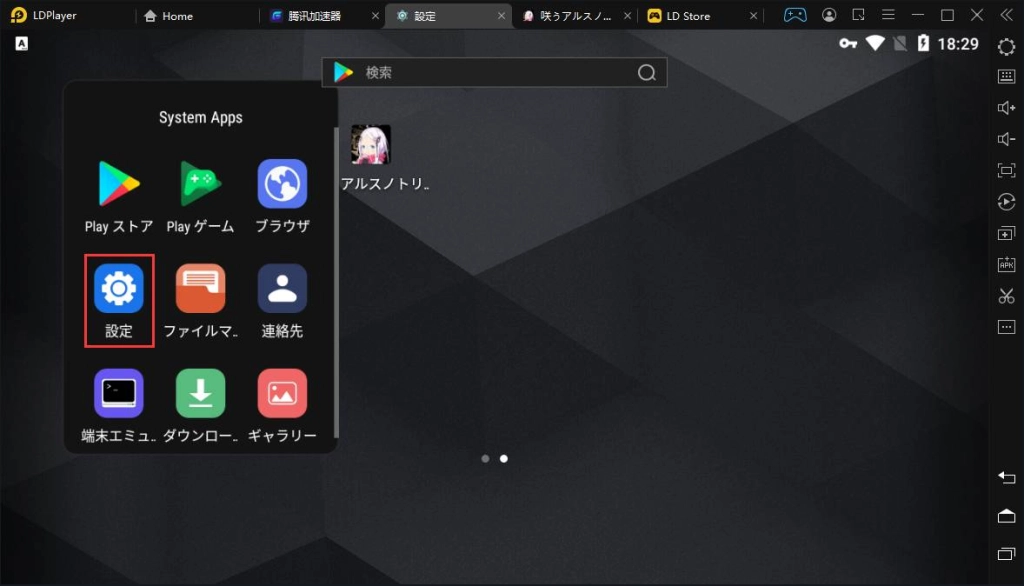Click the Google Play logo in search bar
Image resolution: width=1024 pixels, height=586 pixels.
(x=344, y=73)
